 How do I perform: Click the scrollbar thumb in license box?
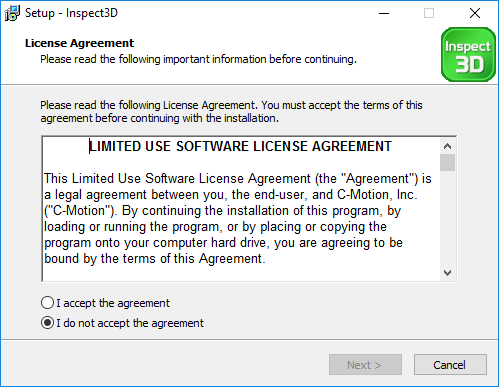click(447, 162)
